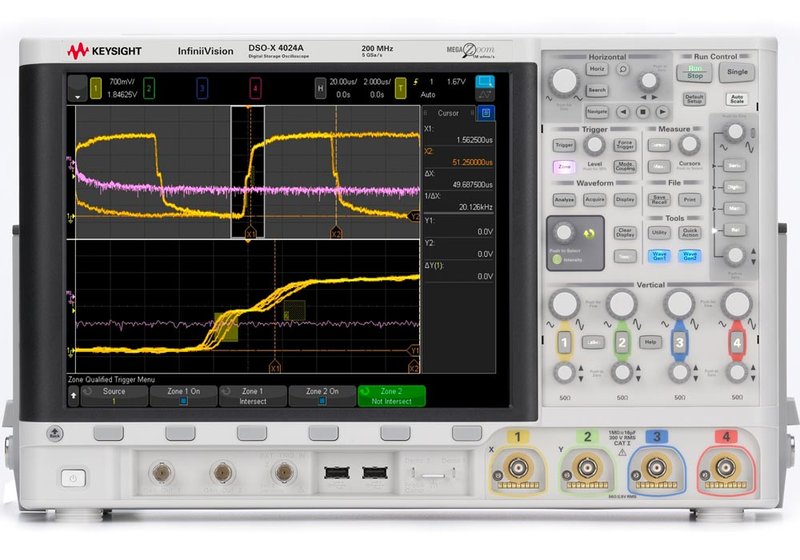Viewport: 800px width, 560px height.
Task: Push the Utility button
Action: pyautogui.click(x=659, y=233)
